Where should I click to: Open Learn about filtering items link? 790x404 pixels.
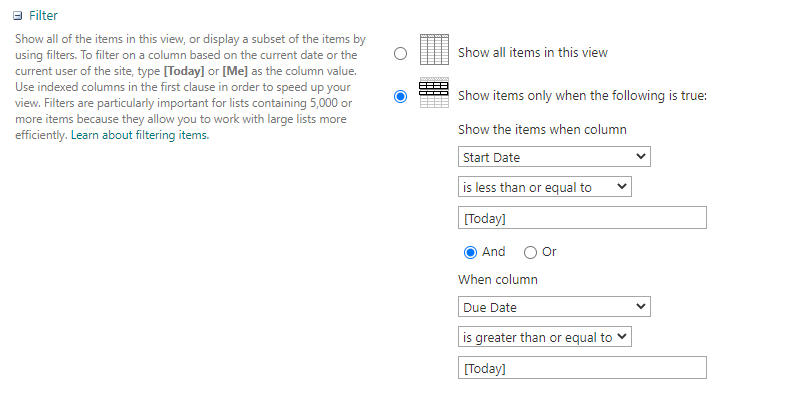pyautogui.click(x=140, y=135)
